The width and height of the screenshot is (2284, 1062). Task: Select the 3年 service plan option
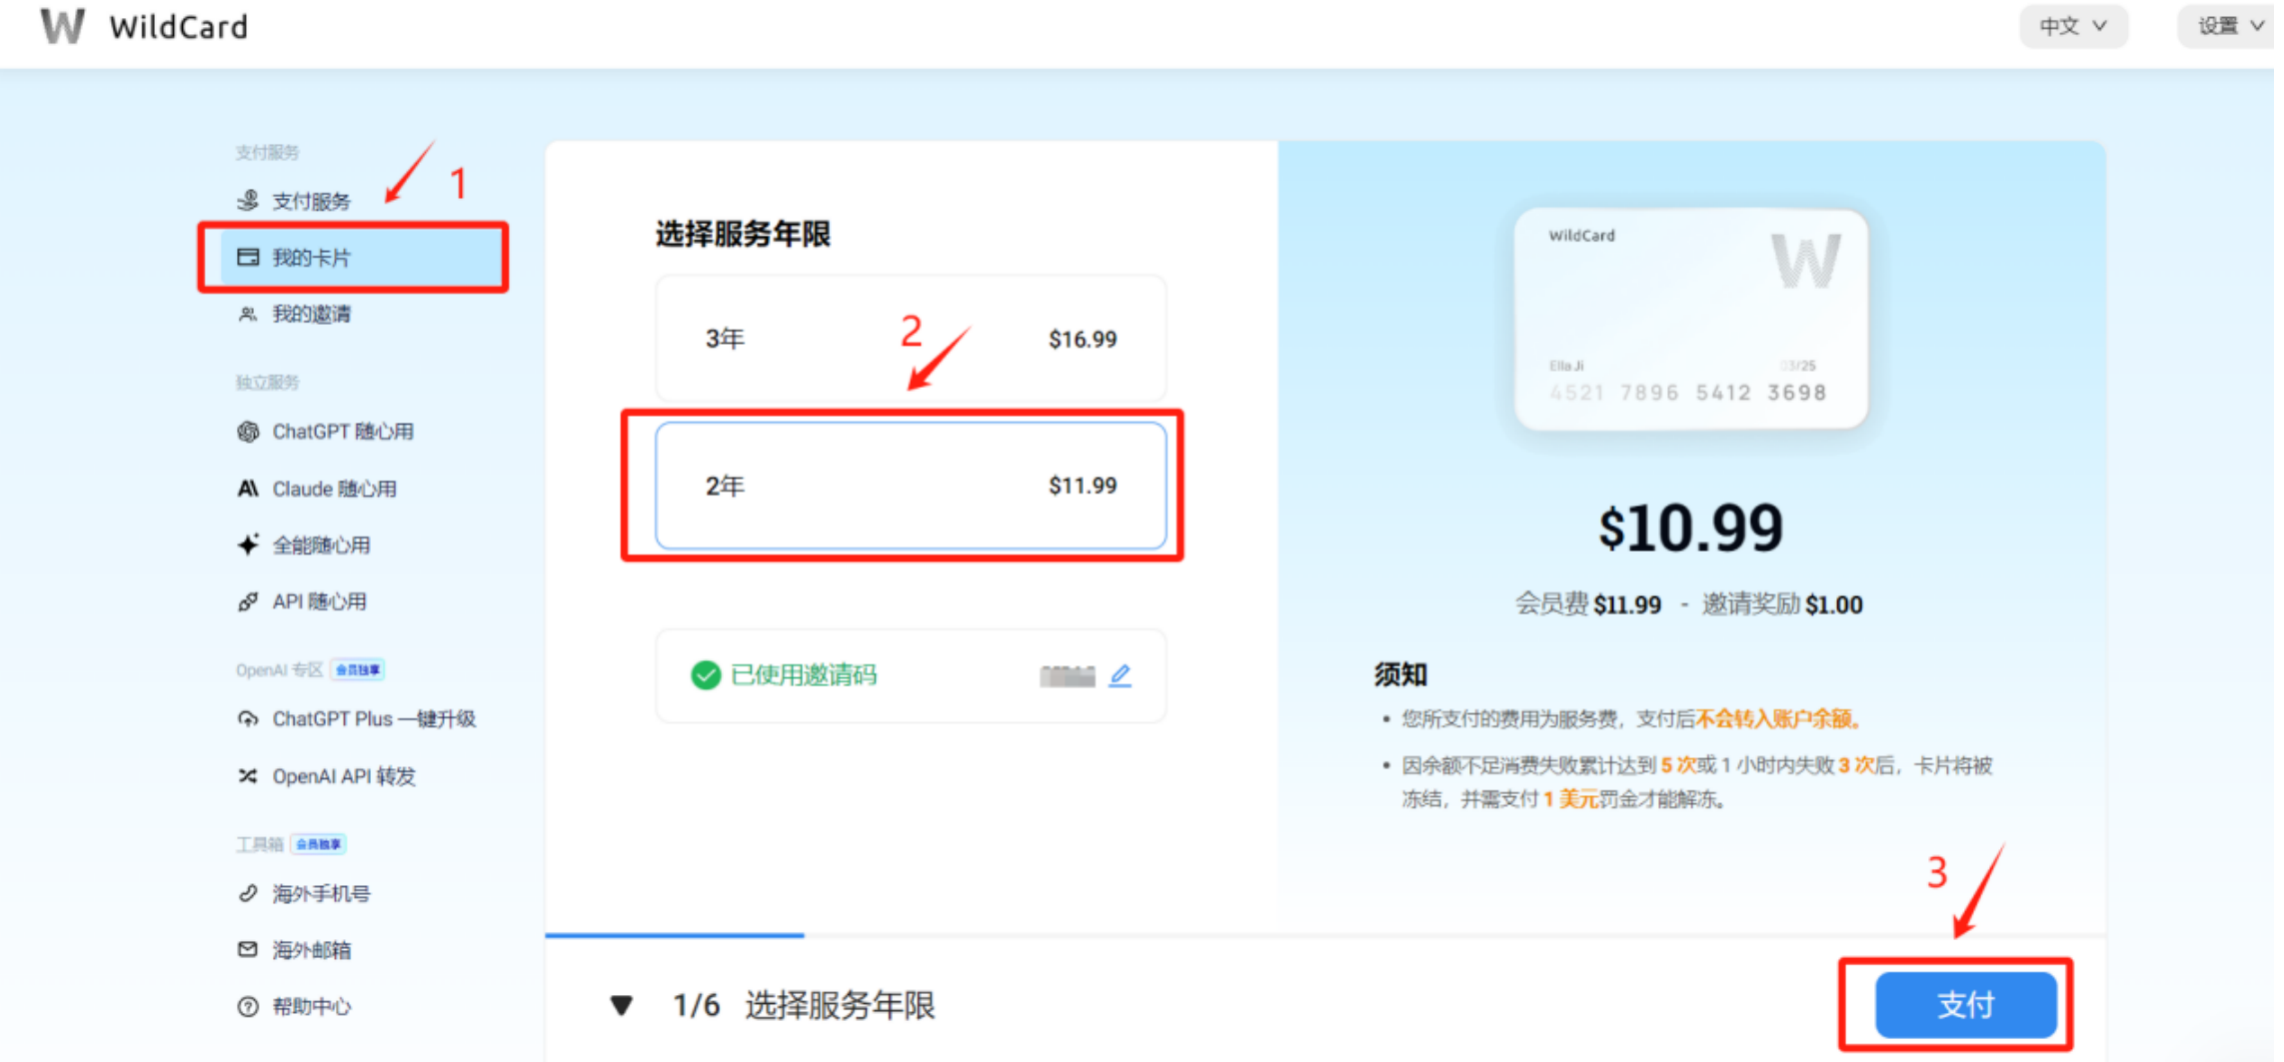tap(910, 339)
